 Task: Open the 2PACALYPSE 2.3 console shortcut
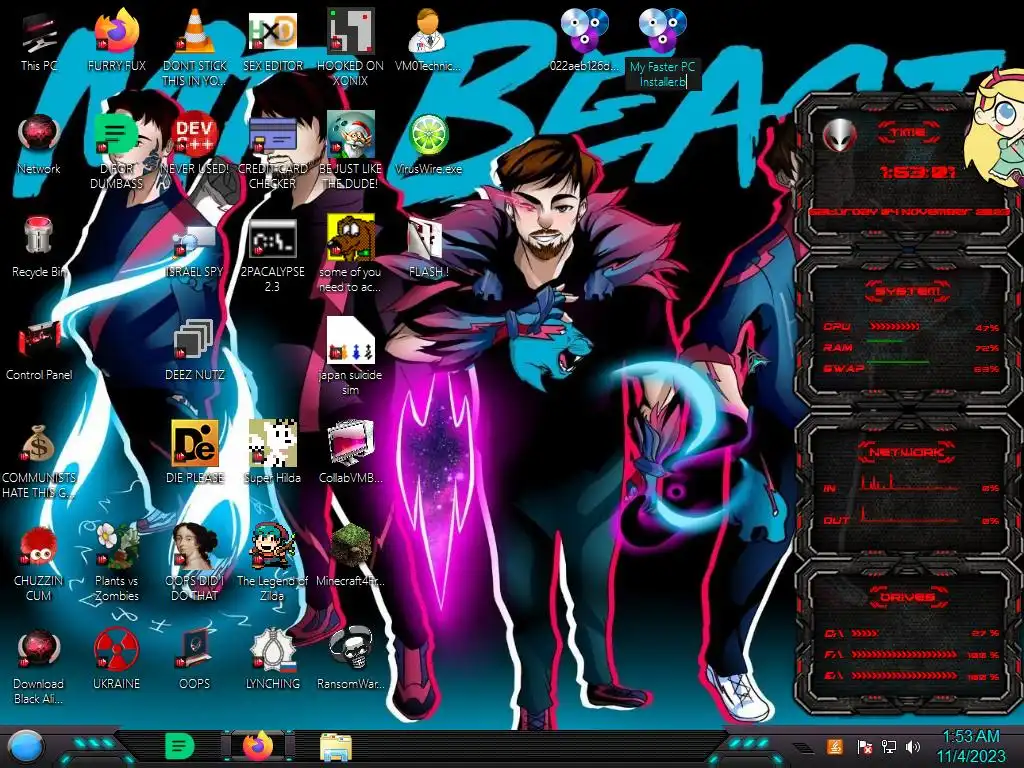click(272, 255)
